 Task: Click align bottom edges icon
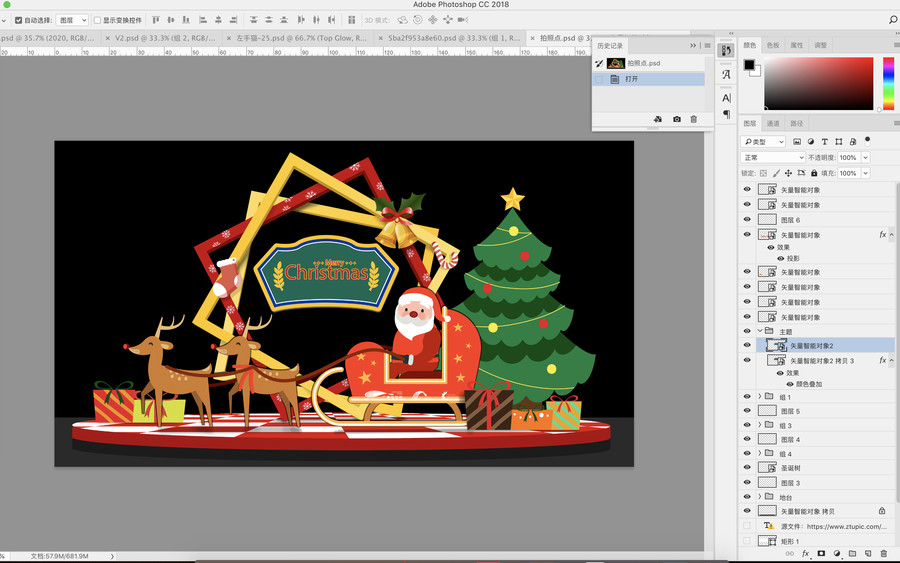pos(186,20)
